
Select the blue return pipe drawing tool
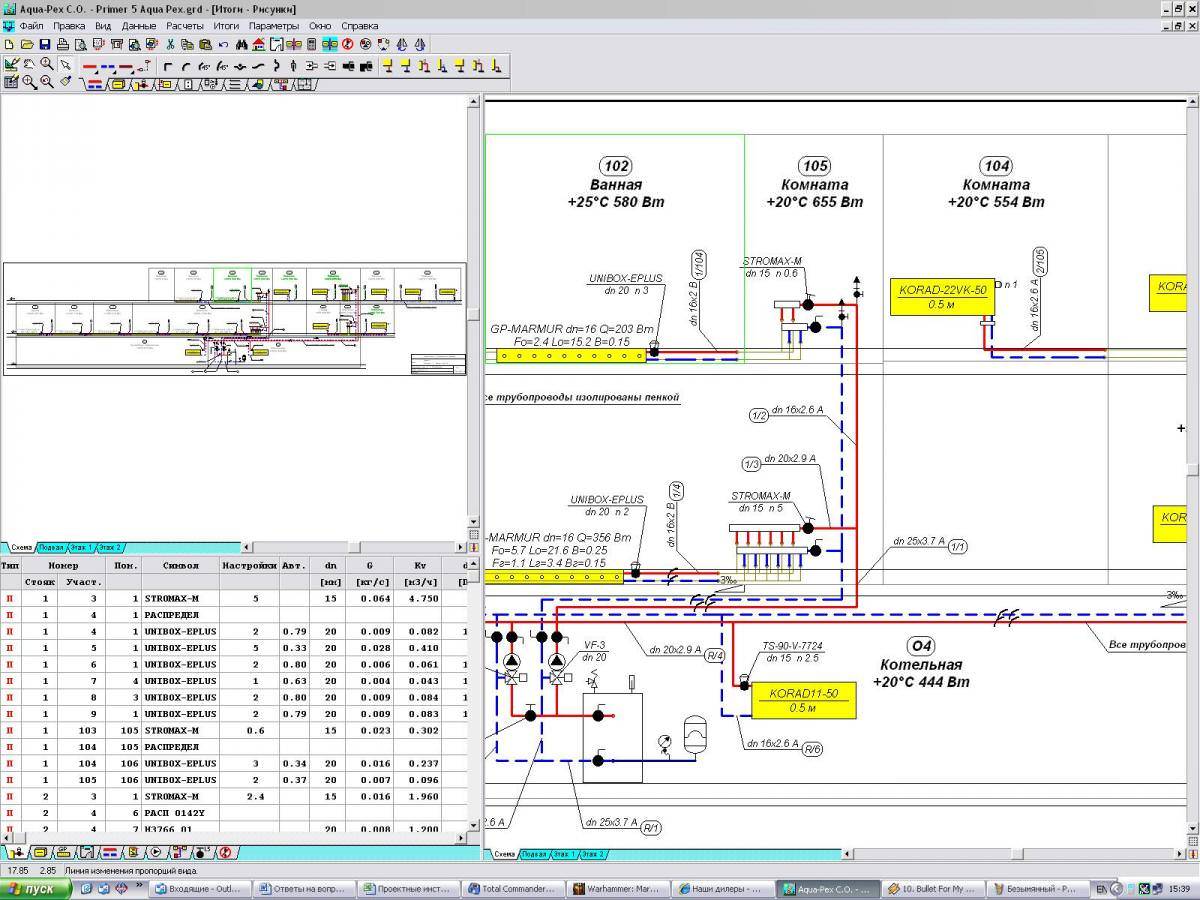pos(106,66)
